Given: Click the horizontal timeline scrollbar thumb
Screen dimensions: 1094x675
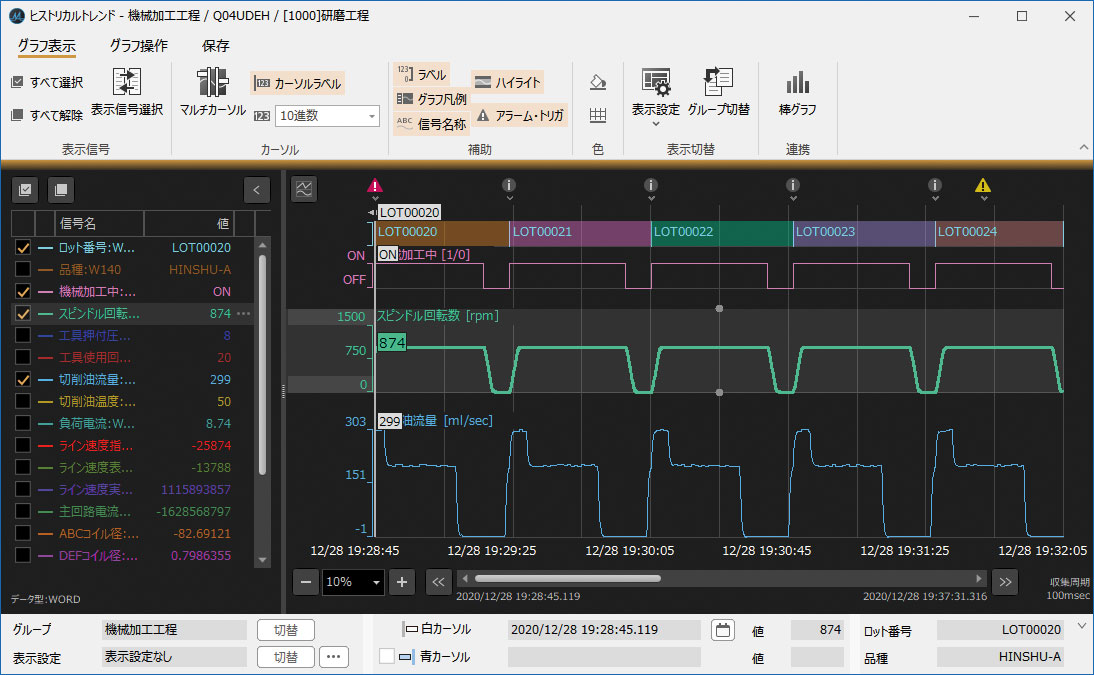Looking at the screenshot, I should coord(567,579).
